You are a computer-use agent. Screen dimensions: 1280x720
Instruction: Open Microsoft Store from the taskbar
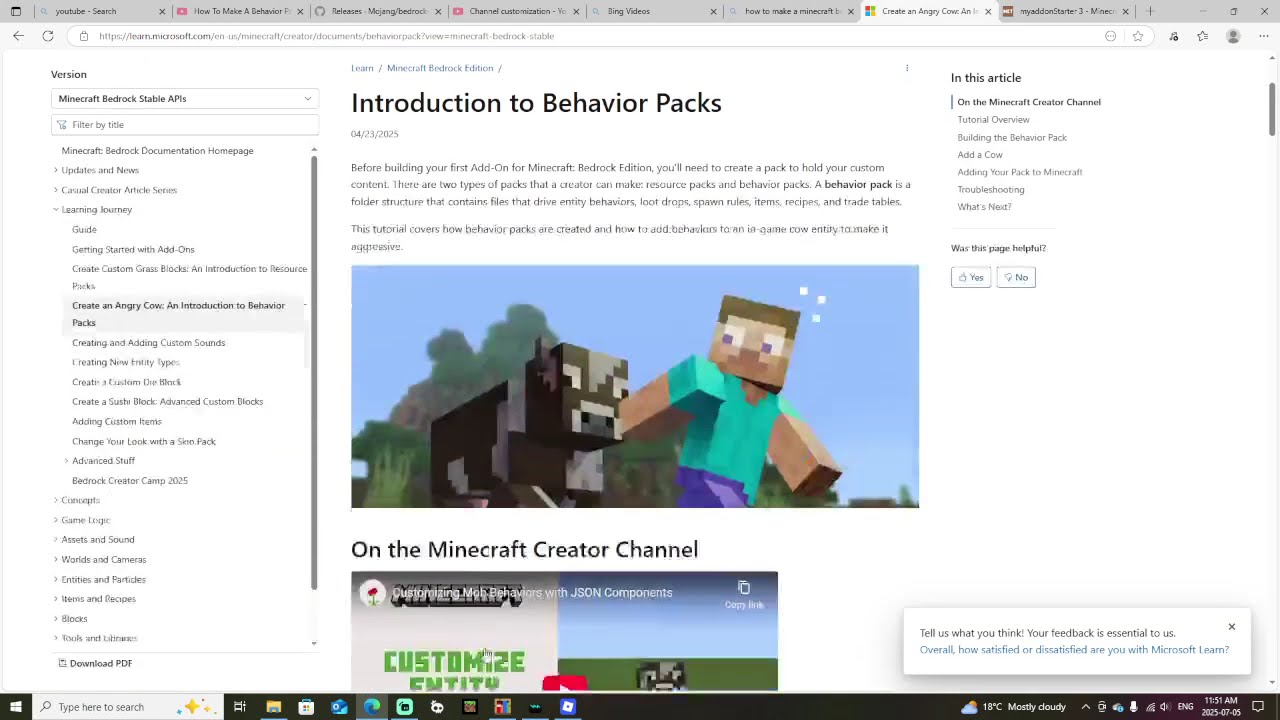306,707
